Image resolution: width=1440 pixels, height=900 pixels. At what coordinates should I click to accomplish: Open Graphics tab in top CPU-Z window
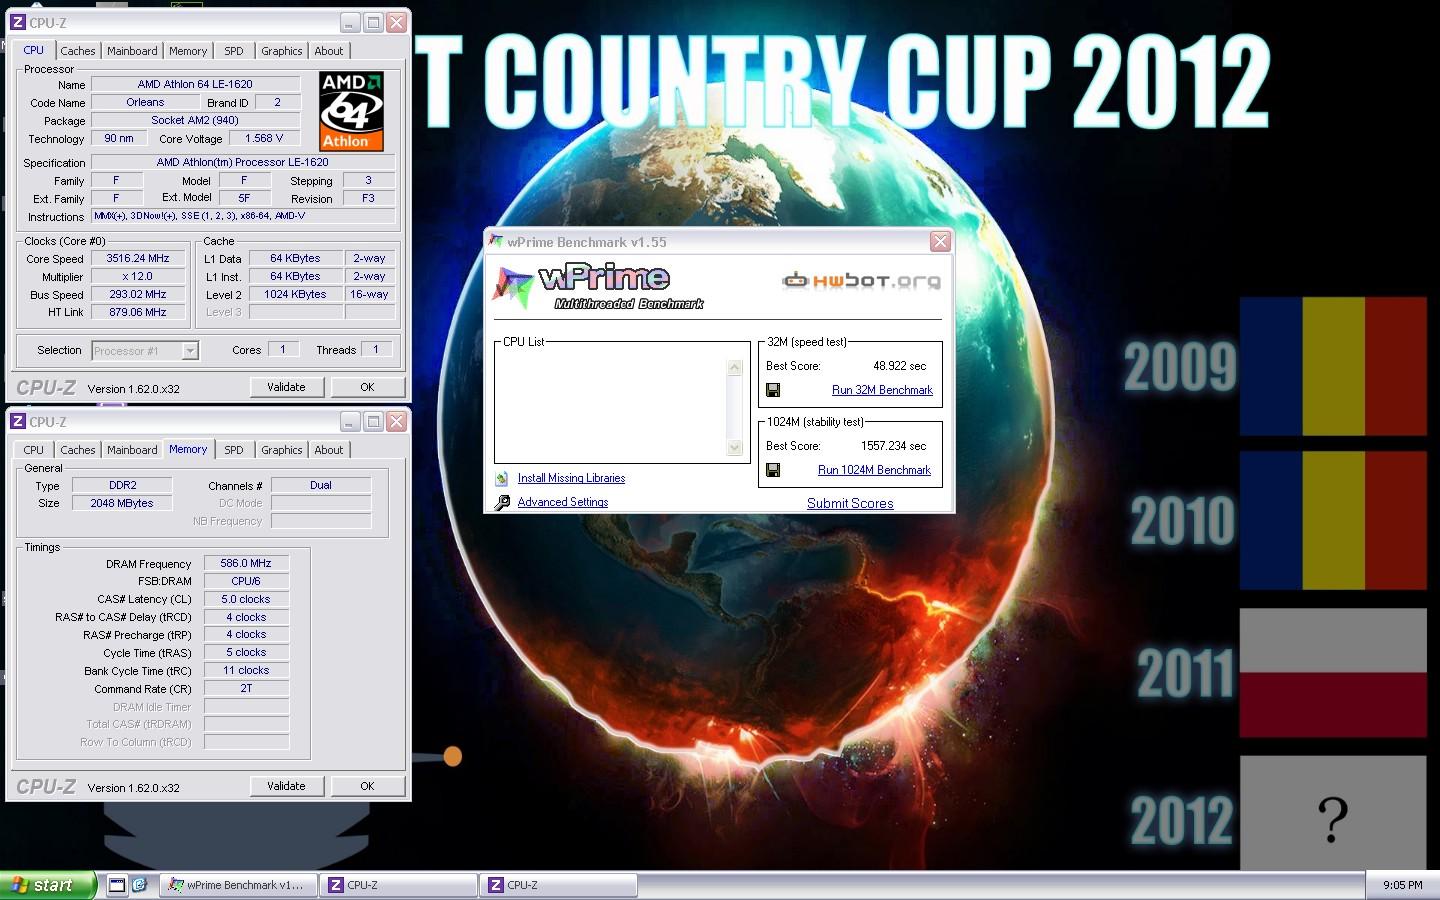tap(281, 51)
